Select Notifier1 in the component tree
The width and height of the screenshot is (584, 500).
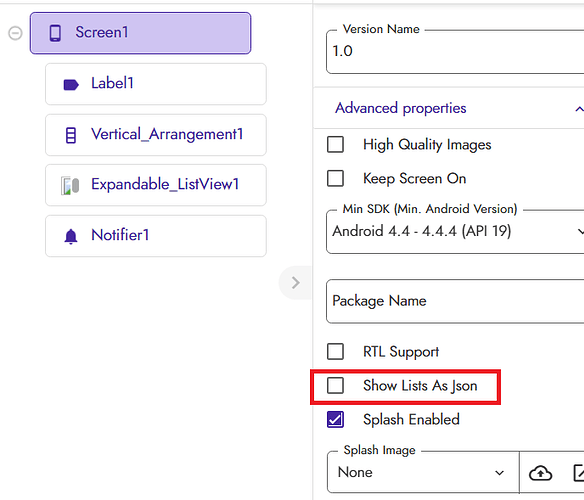click(156, 236)
